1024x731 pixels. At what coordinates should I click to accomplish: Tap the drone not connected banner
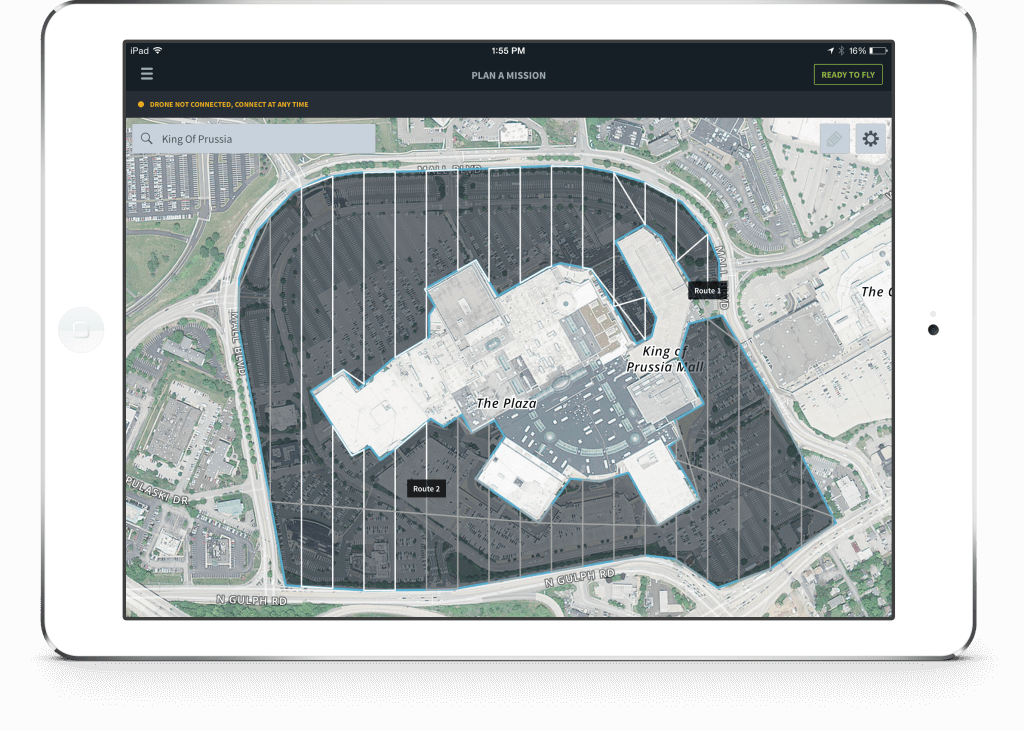[x=228, y=105]
